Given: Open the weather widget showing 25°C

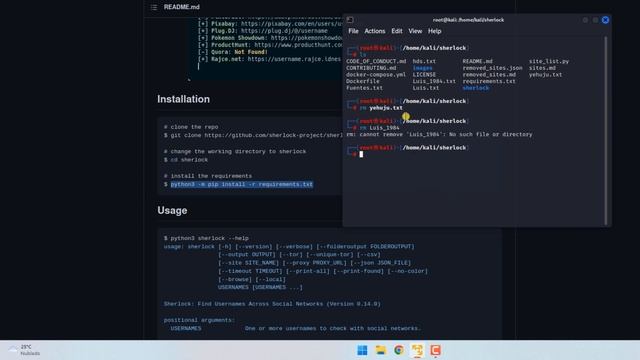Looking at the screenshot, I should pos(24,350).
